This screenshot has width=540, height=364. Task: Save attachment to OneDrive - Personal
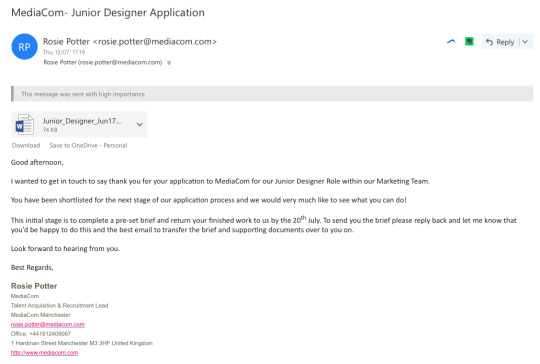pos(89,145)
